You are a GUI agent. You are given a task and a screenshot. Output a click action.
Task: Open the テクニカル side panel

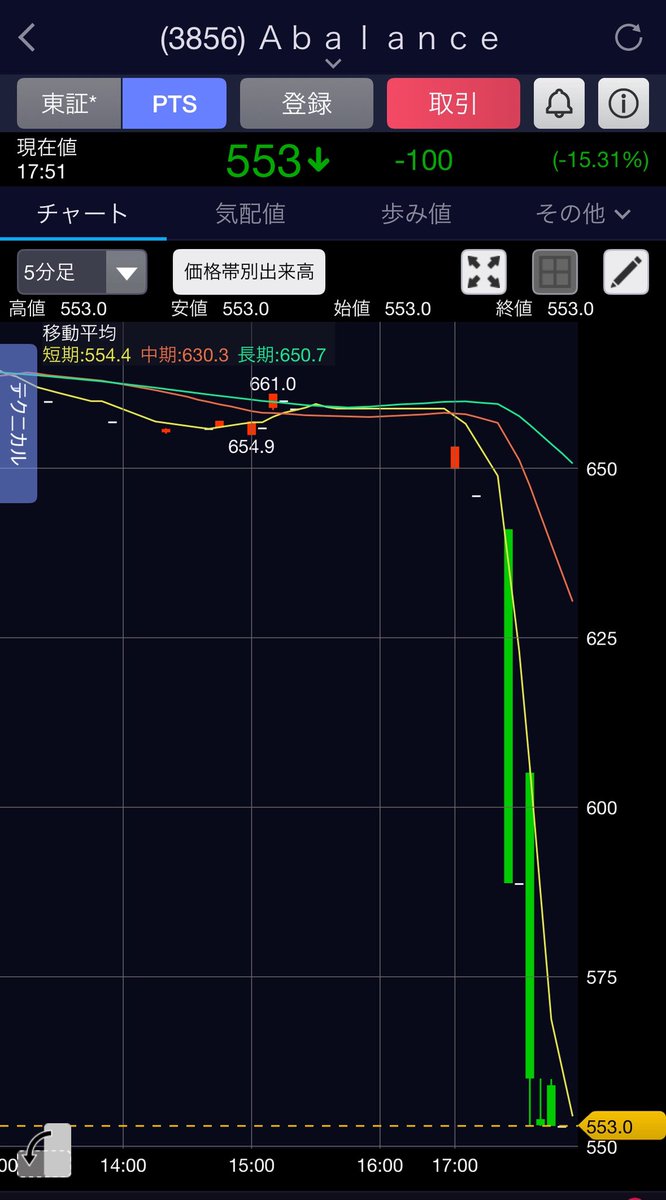(x=18, y=423)
